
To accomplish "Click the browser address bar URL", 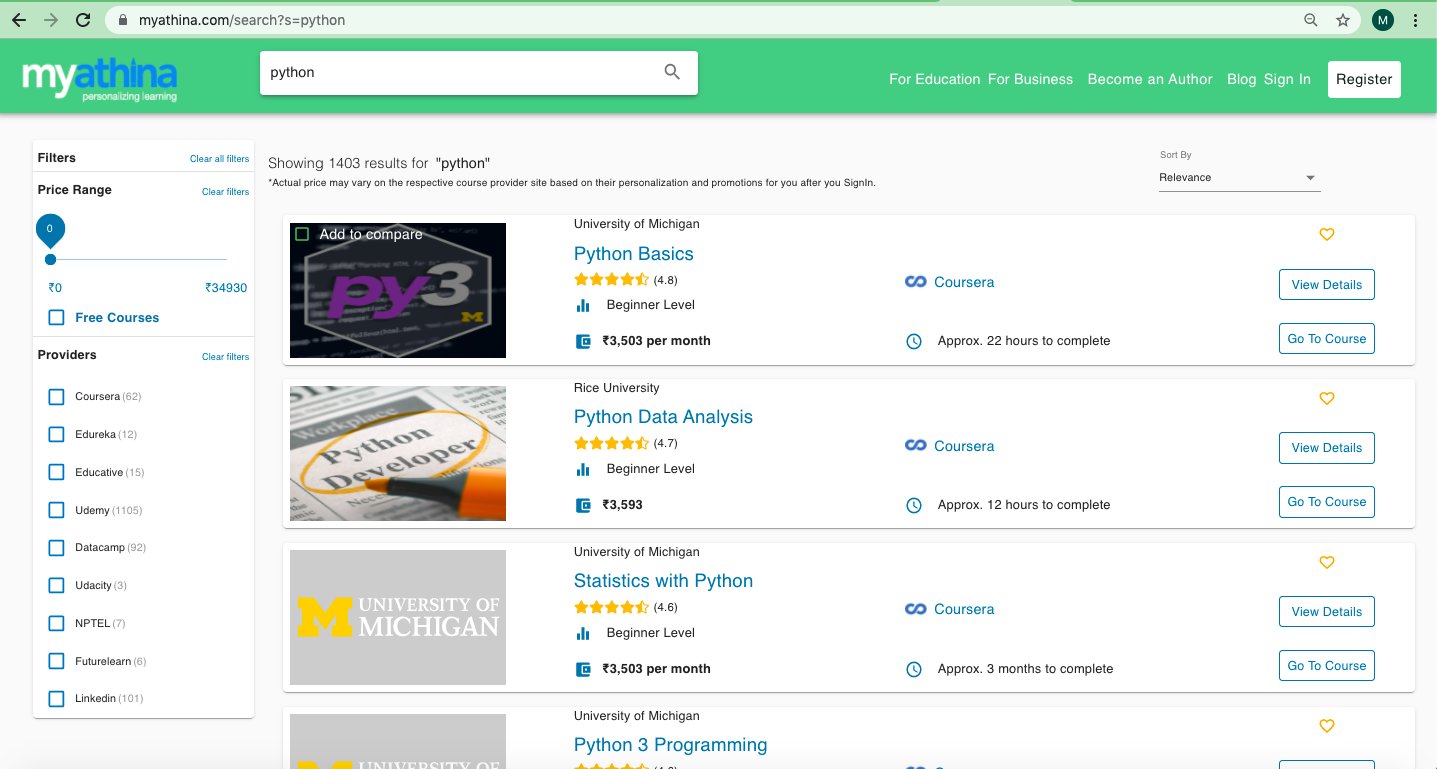I will click(x=242, y=20).
